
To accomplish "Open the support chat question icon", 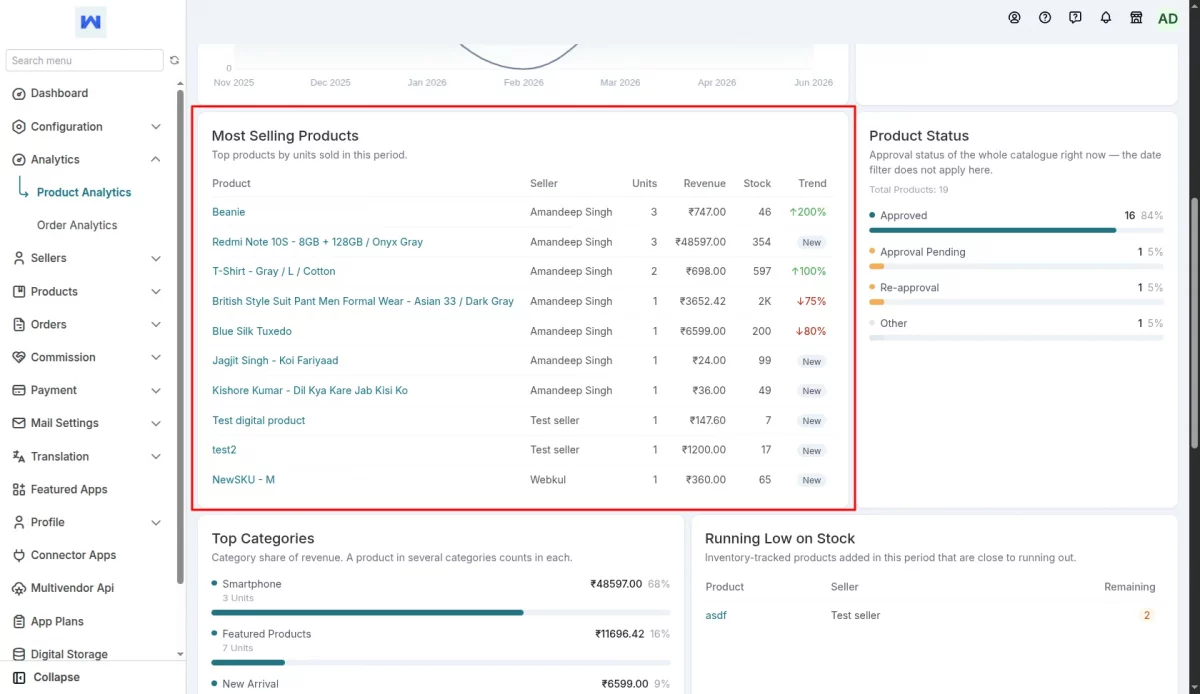I will 1075,18.
